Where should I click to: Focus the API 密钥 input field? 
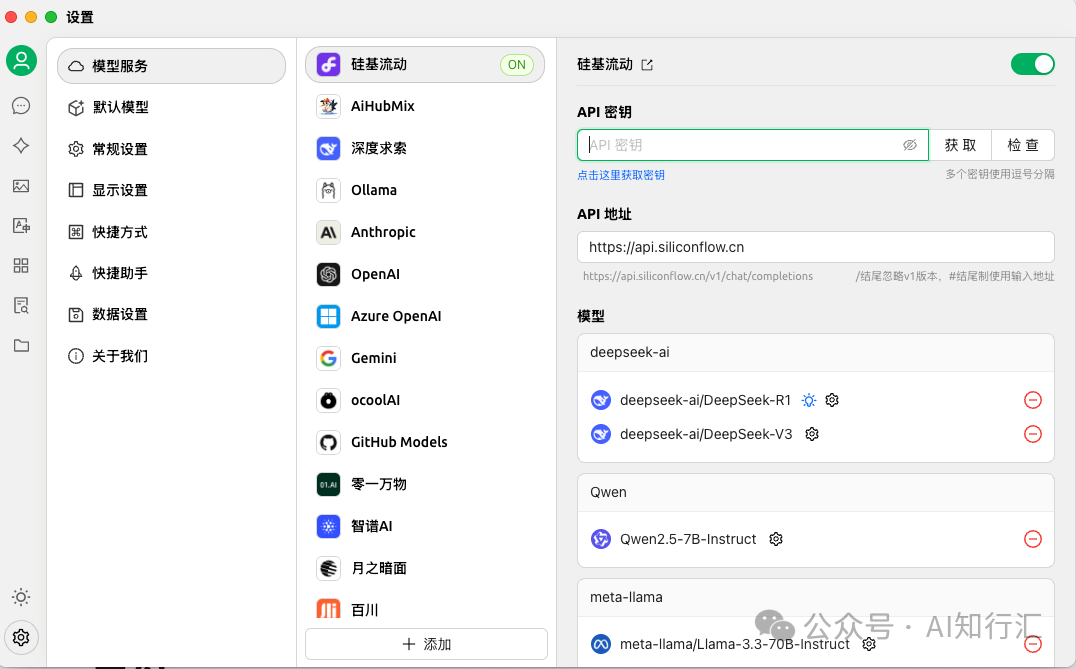pos(753,145)
